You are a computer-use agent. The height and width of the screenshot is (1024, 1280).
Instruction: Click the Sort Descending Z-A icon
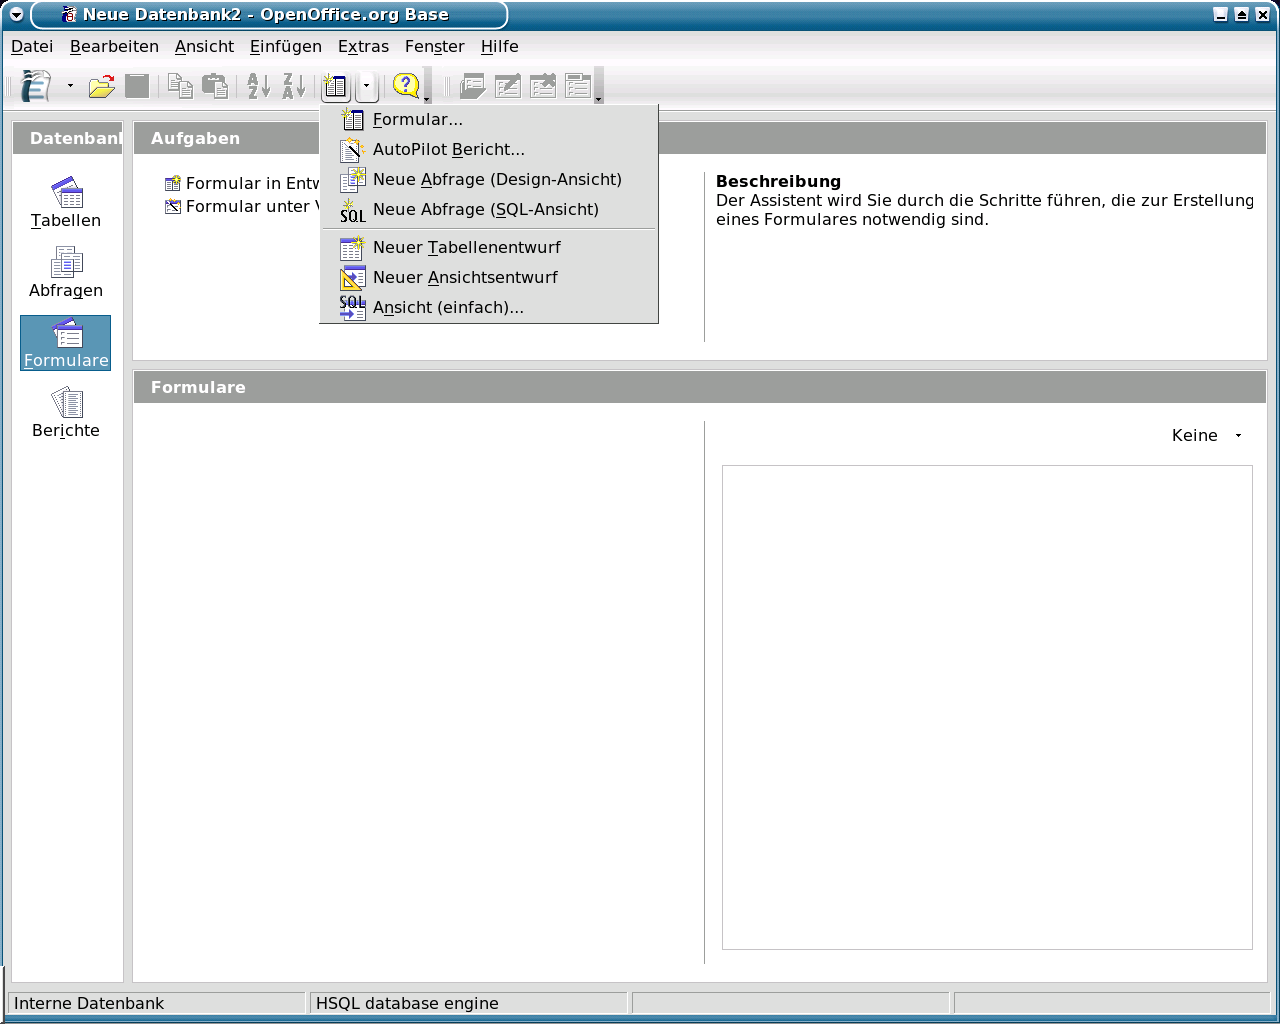(294, 86)
